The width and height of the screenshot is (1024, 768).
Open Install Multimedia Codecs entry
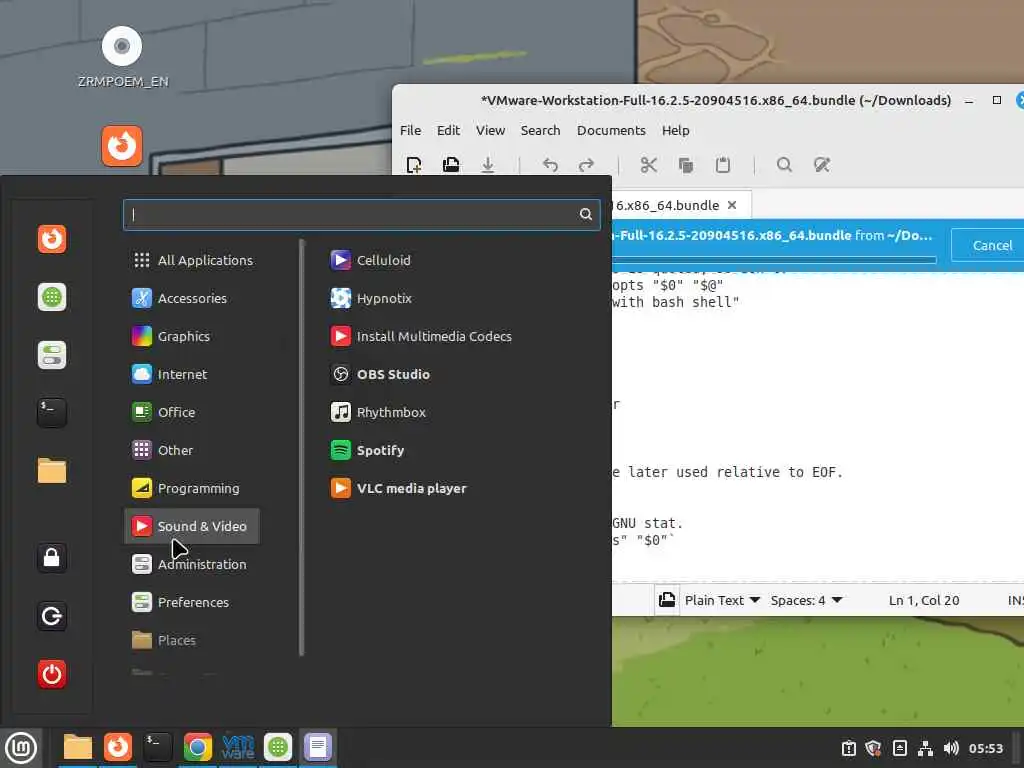click(x=421, y=336)
